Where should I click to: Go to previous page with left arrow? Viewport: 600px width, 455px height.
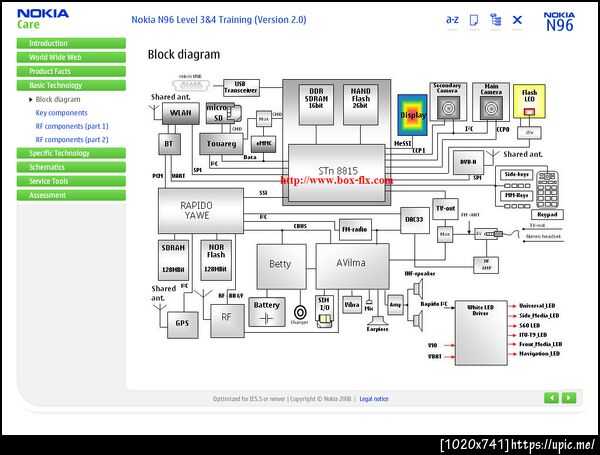point(551,398)
